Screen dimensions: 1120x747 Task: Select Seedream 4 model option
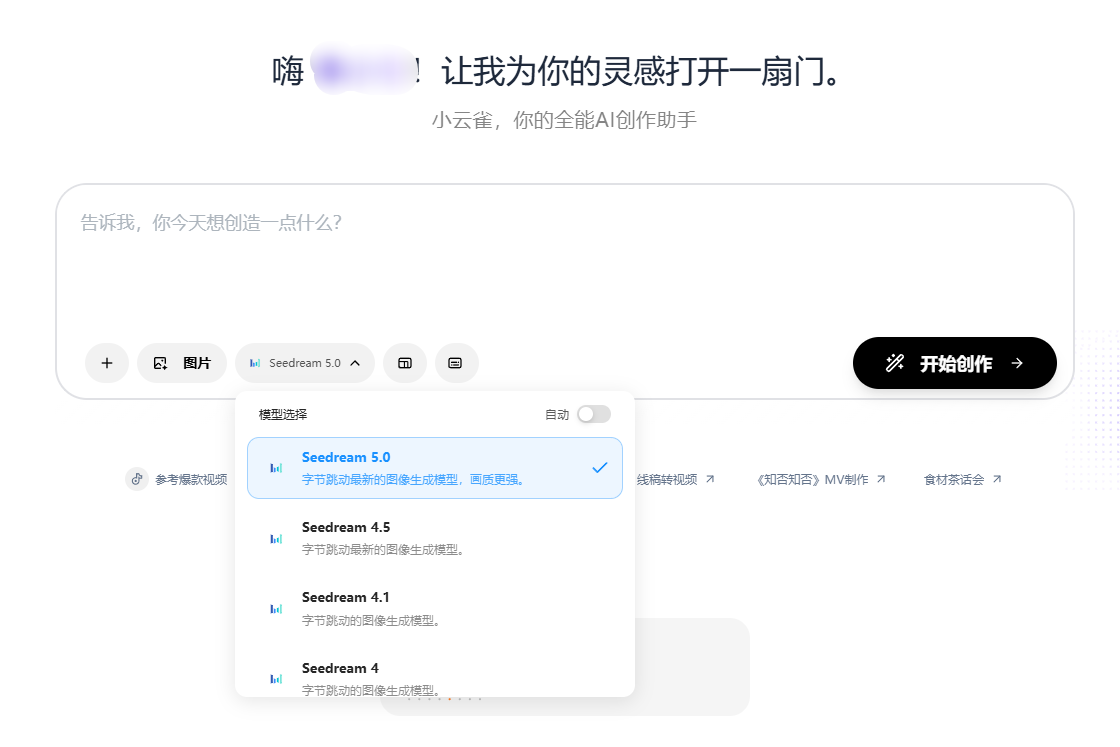(434, 676)
